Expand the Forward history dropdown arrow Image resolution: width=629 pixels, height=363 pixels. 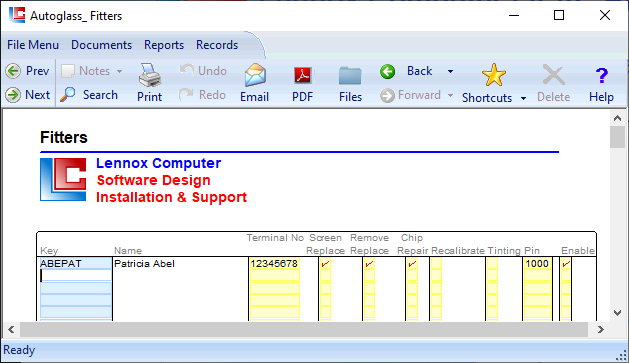click(x=450, y=95)
